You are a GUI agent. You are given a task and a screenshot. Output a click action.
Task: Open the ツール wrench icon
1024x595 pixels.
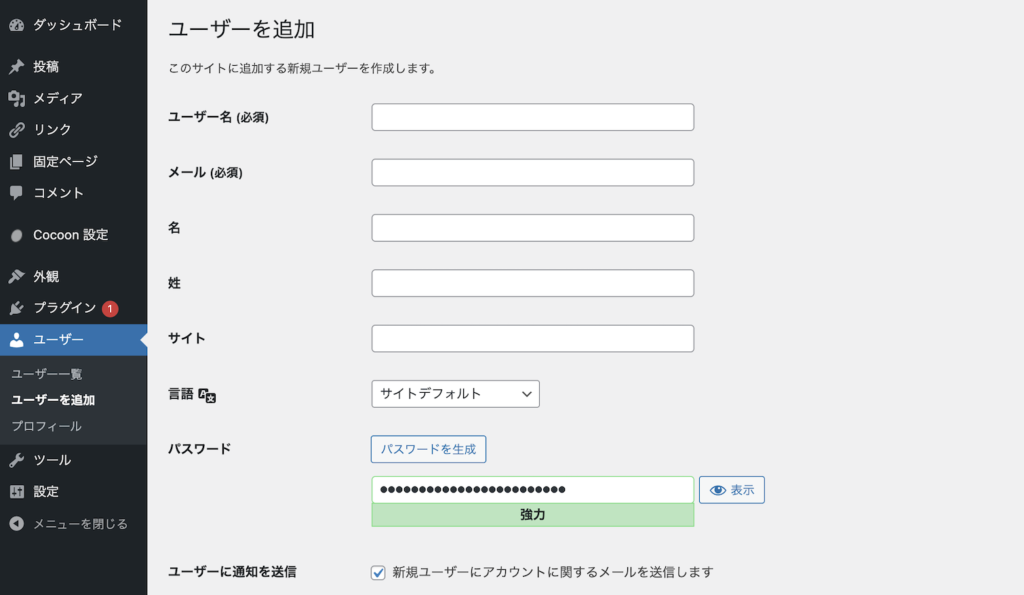17,460
